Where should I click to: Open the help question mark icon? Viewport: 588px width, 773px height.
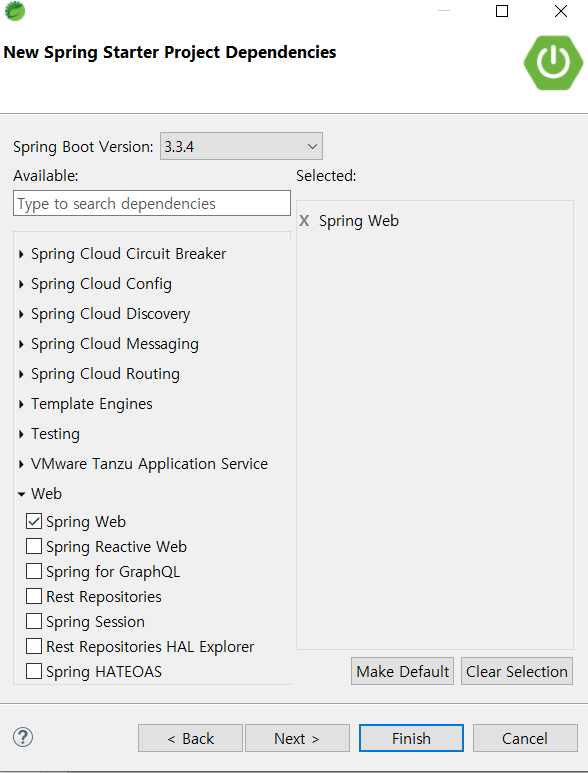click(23, 738)
